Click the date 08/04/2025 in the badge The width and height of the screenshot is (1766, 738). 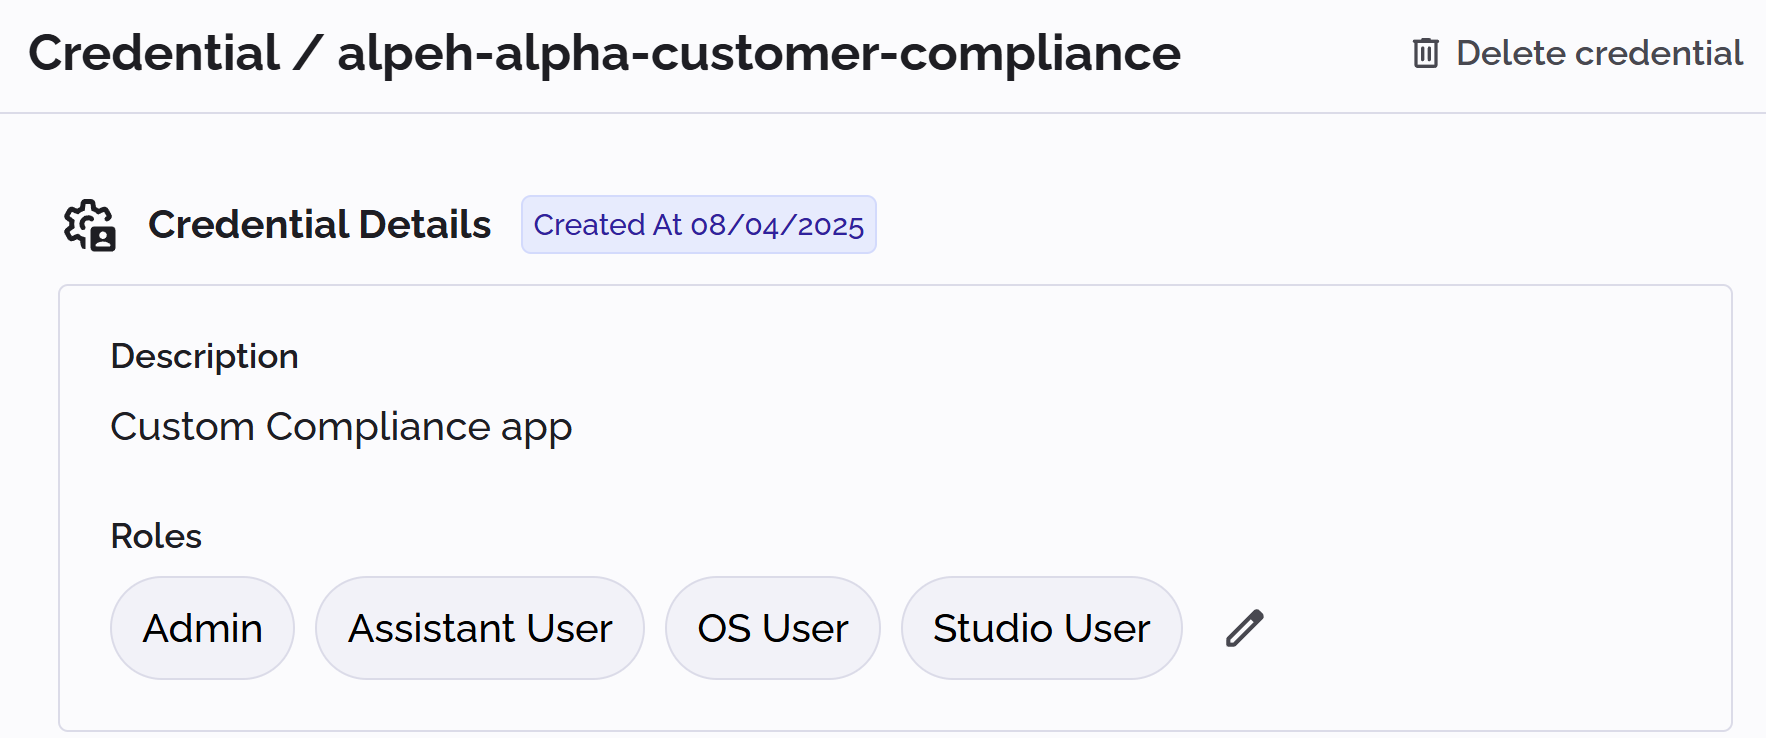(777, 225)
